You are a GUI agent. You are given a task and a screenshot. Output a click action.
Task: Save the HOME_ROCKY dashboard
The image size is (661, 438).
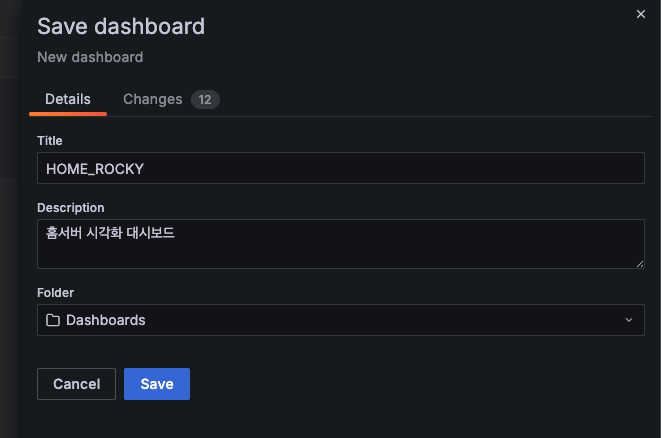pyautogui.click(x=157, y=384)
